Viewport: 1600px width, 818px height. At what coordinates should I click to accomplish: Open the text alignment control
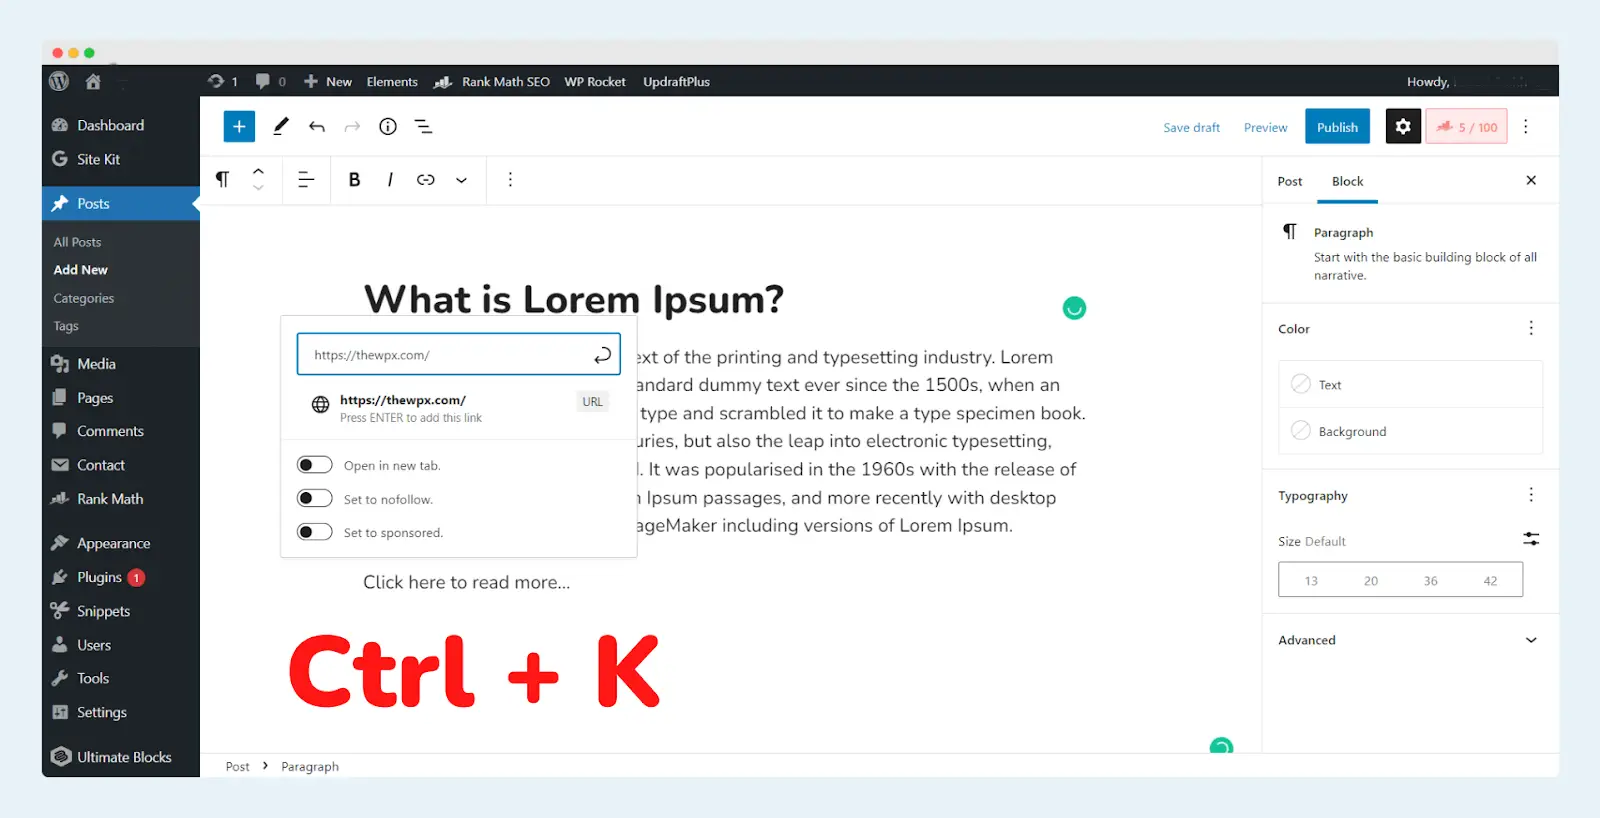click(x=306, y=179)
